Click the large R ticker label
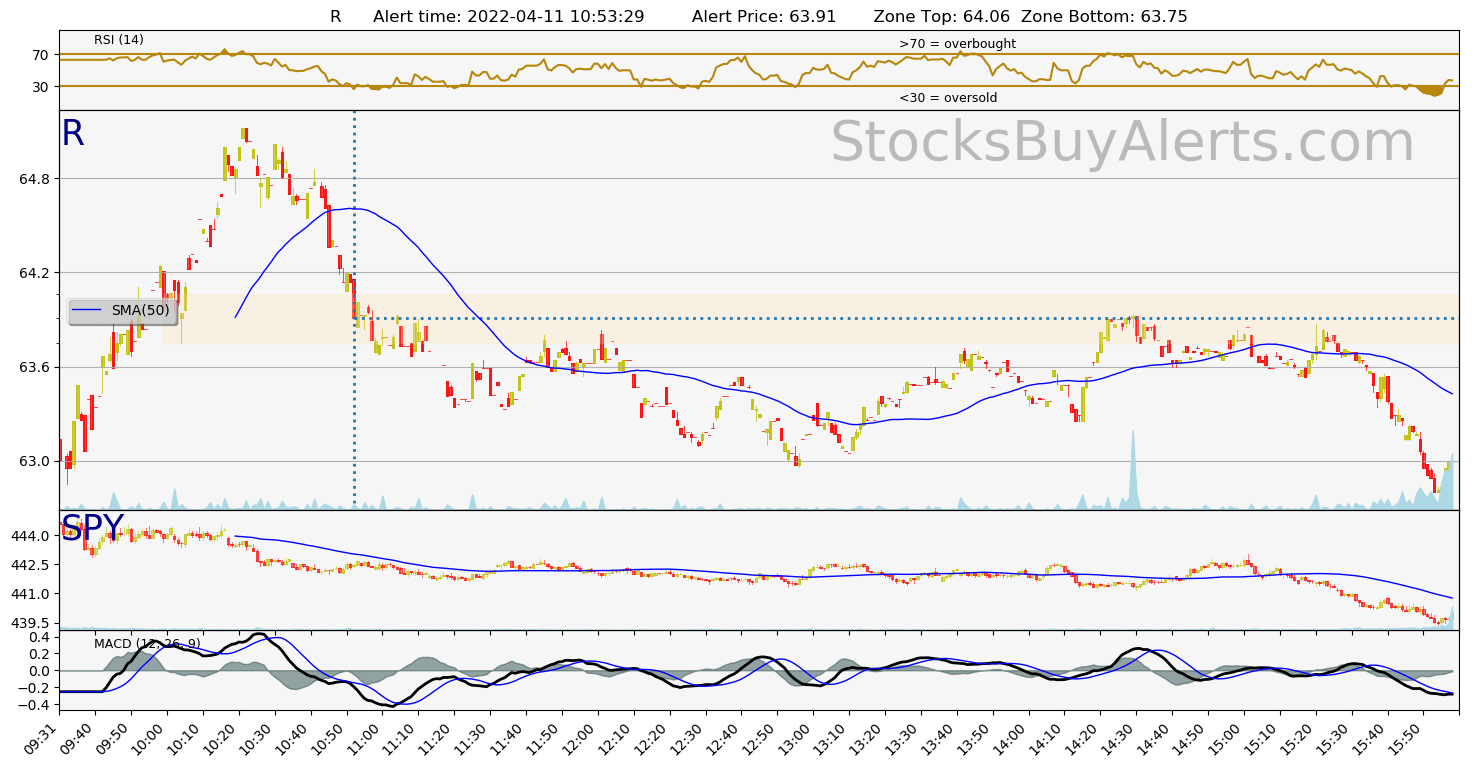 point(73,134)
